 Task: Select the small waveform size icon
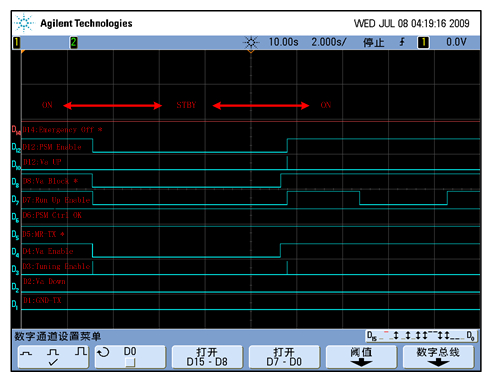tap(26, 353)
